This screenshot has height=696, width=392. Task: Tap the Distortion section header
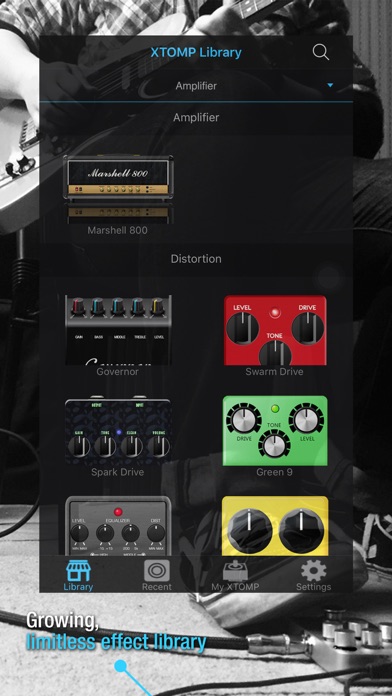196,259
